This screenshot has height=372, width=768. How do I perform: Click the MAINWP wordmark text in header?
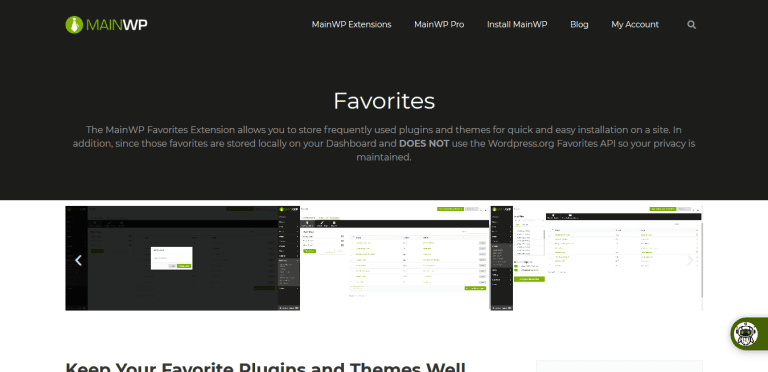[117, 24]
